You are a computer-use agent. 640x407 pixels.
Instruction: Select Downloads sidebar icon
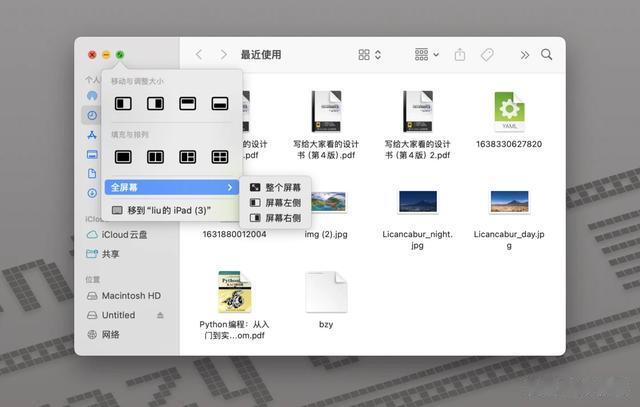(x=92, y=193)
